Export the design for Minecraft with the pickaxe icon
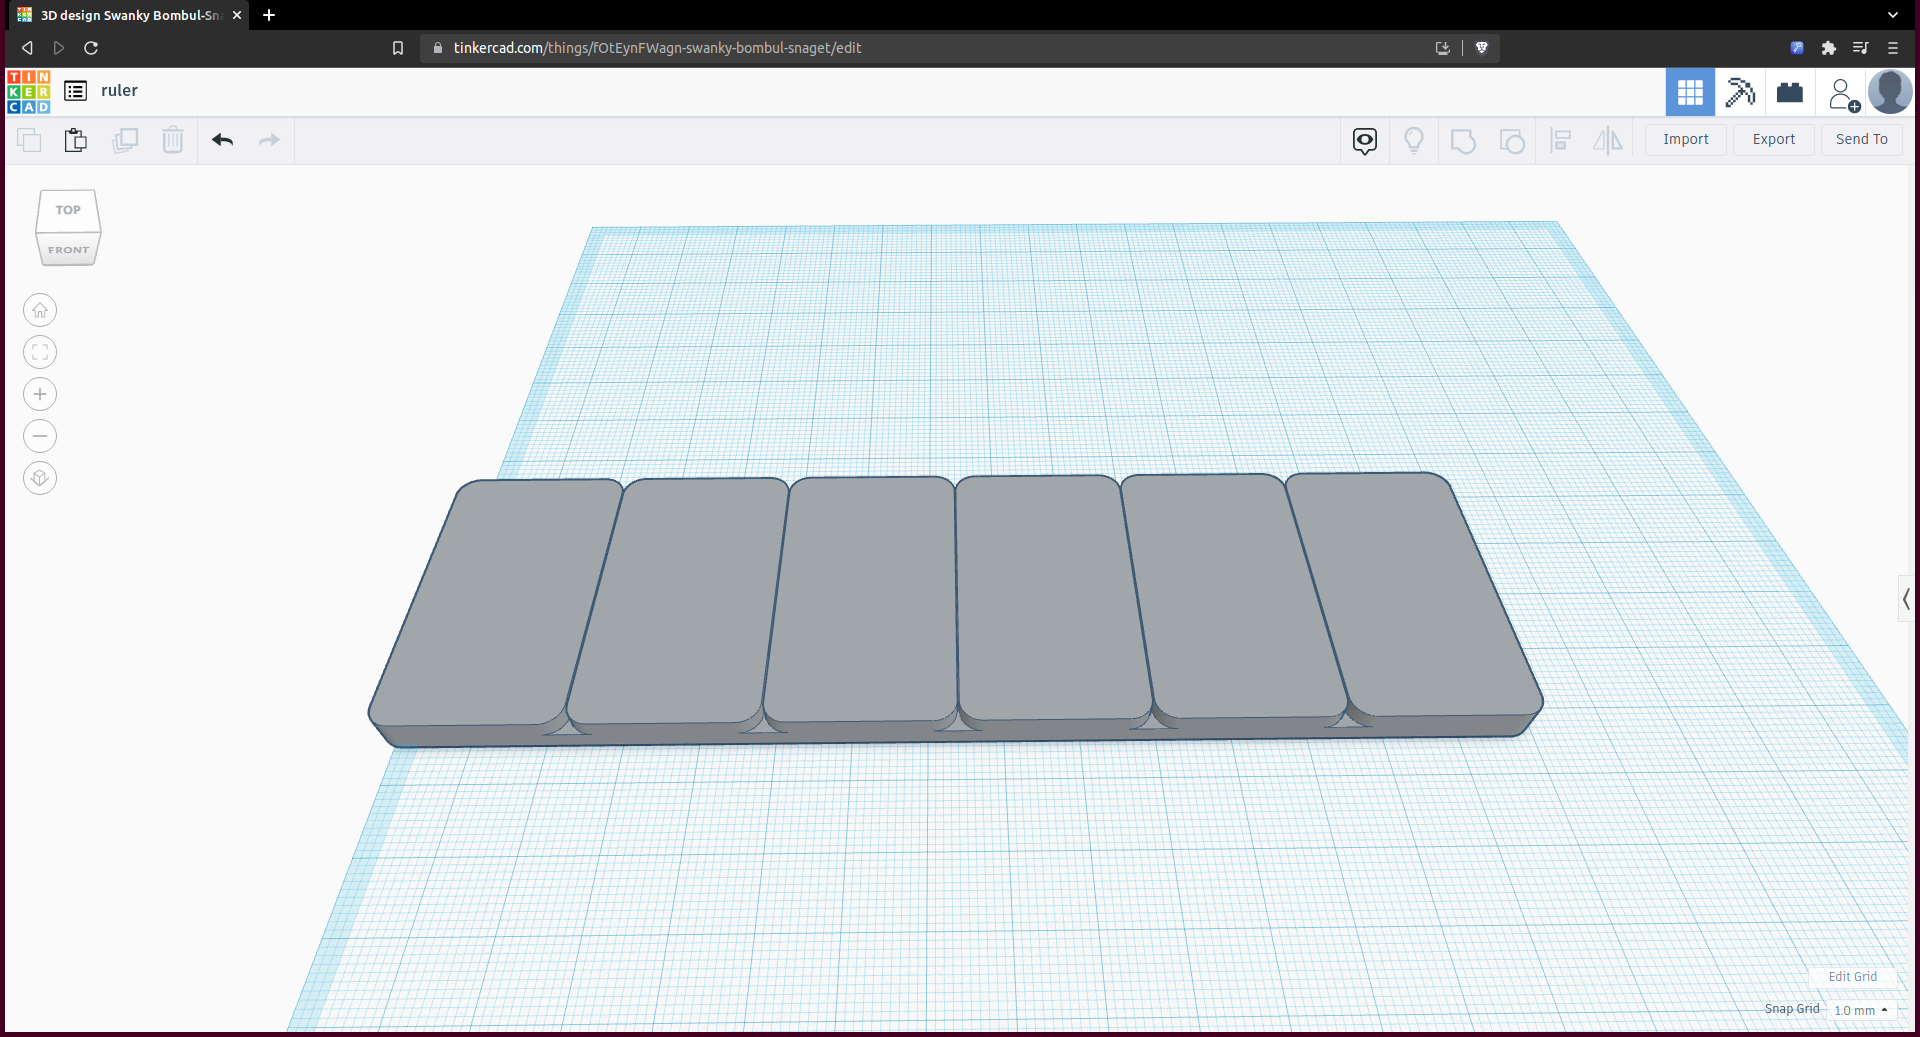The image size is (1920, 1037). pos(1740,92)
